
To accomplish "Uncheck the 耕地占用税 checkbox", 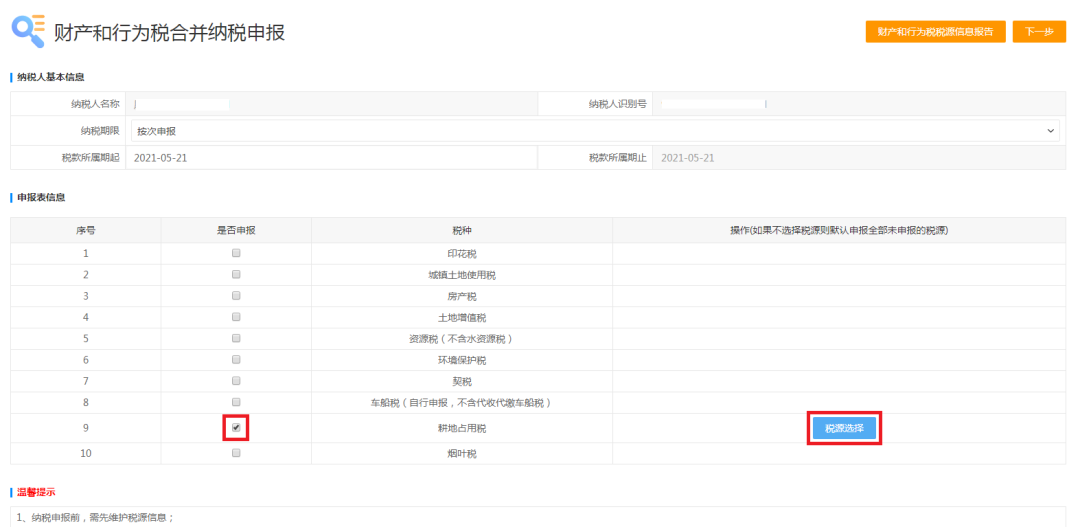I will [x=236, y=427].
